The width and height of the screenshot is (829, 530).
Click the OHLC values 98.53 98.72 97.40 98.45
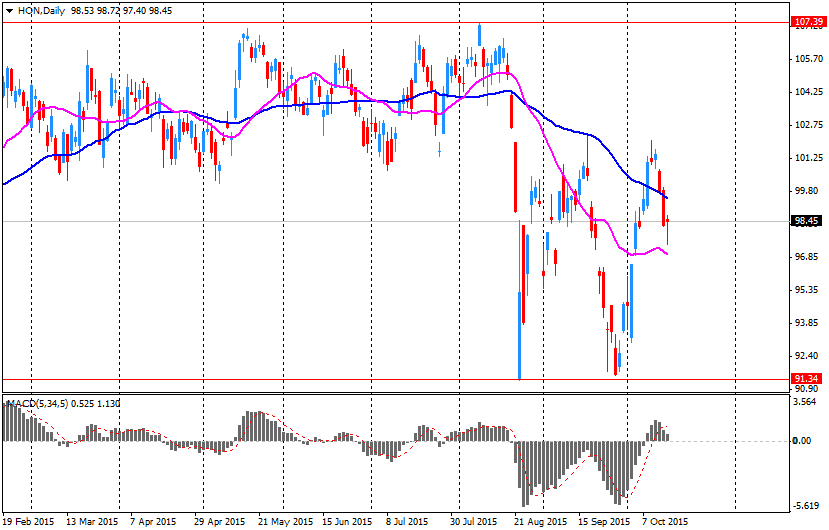click(122, 11)
